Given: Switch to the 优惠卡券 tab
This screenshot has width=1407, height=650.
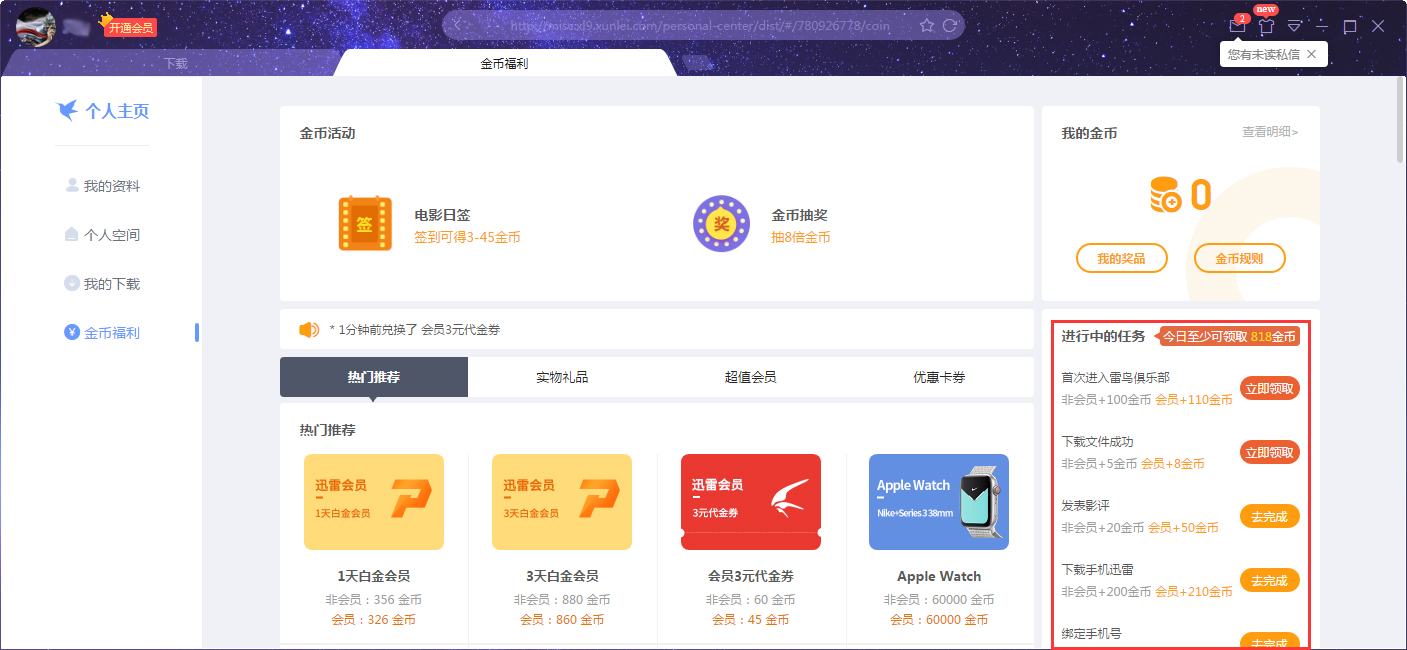Looking at the screenshot, I should point(939,377).
